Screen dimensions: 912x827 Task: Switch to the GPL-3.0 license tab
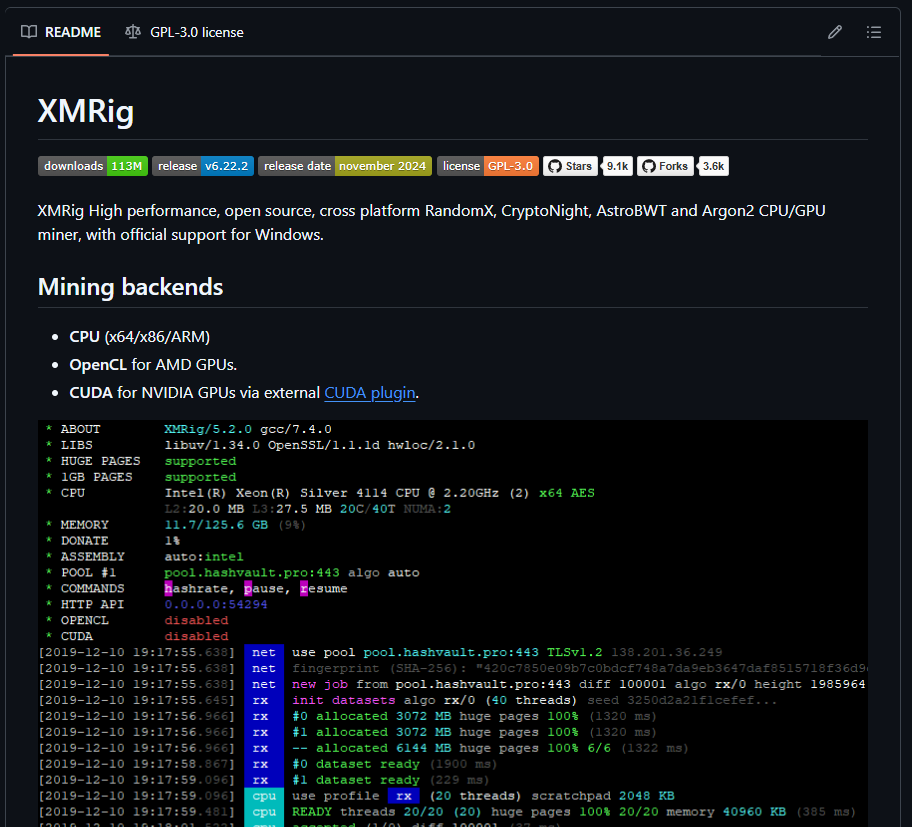(x=184, y=32)
